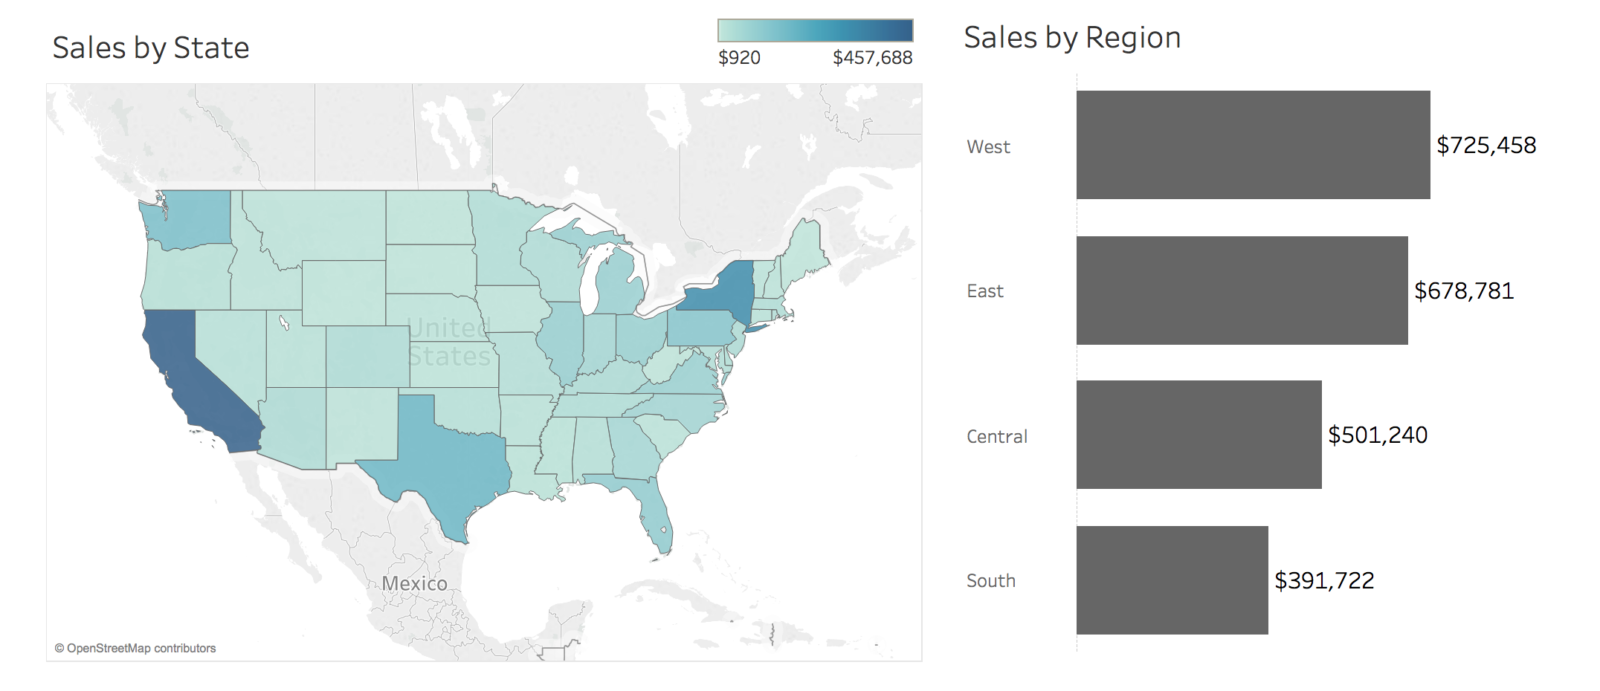Click the Mexico label on the map

coord(414,583)
